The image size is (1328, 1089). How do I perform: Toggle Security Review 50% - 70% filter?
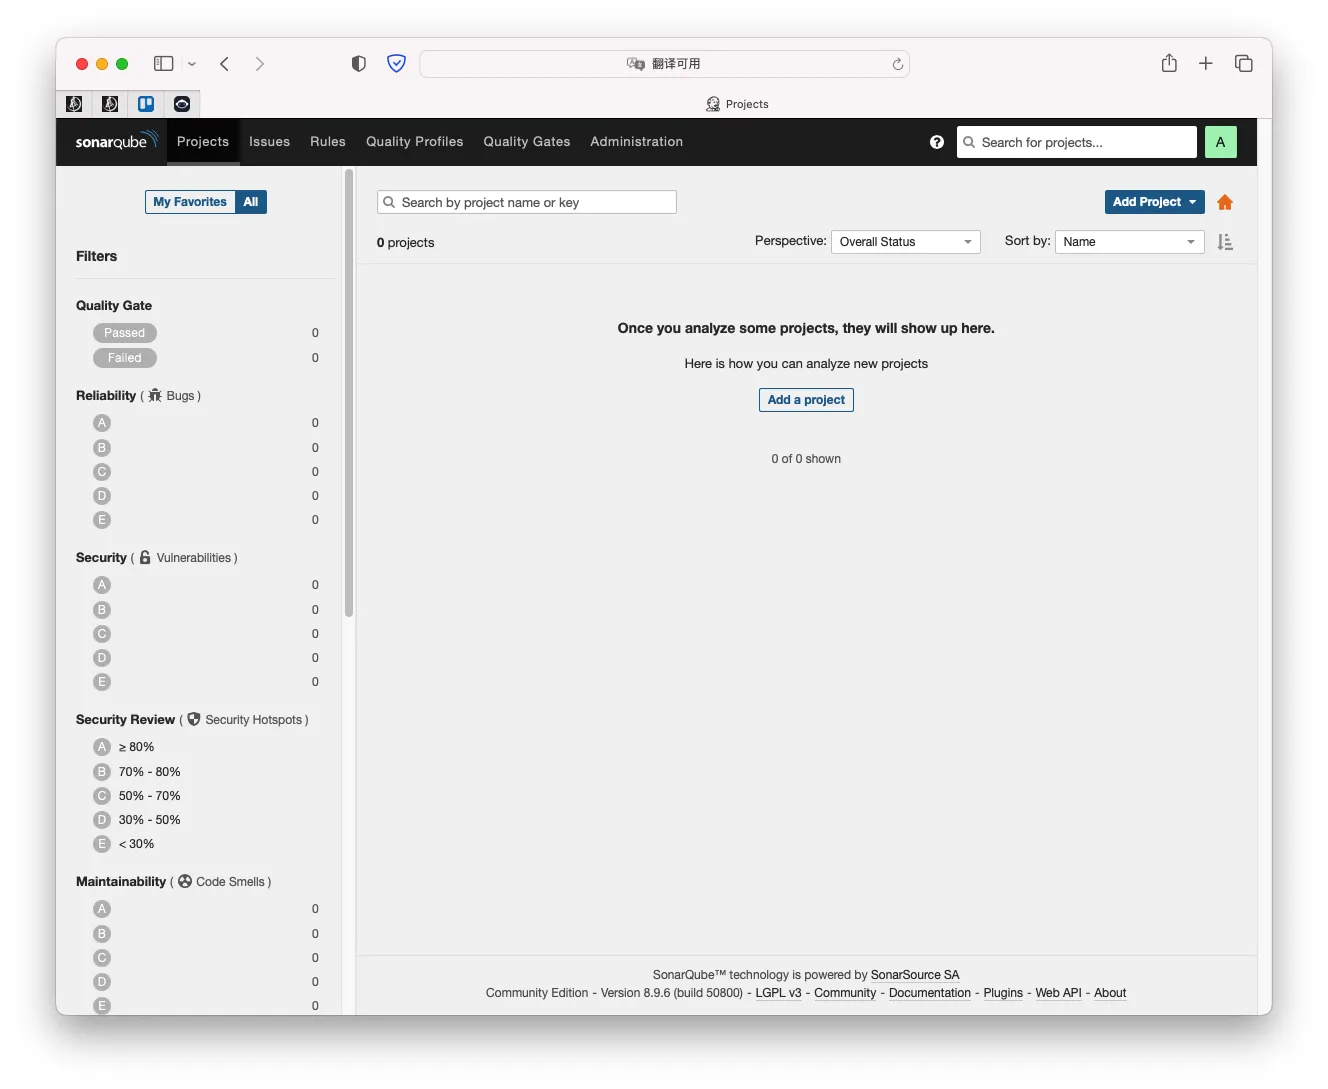click(137, 796)
